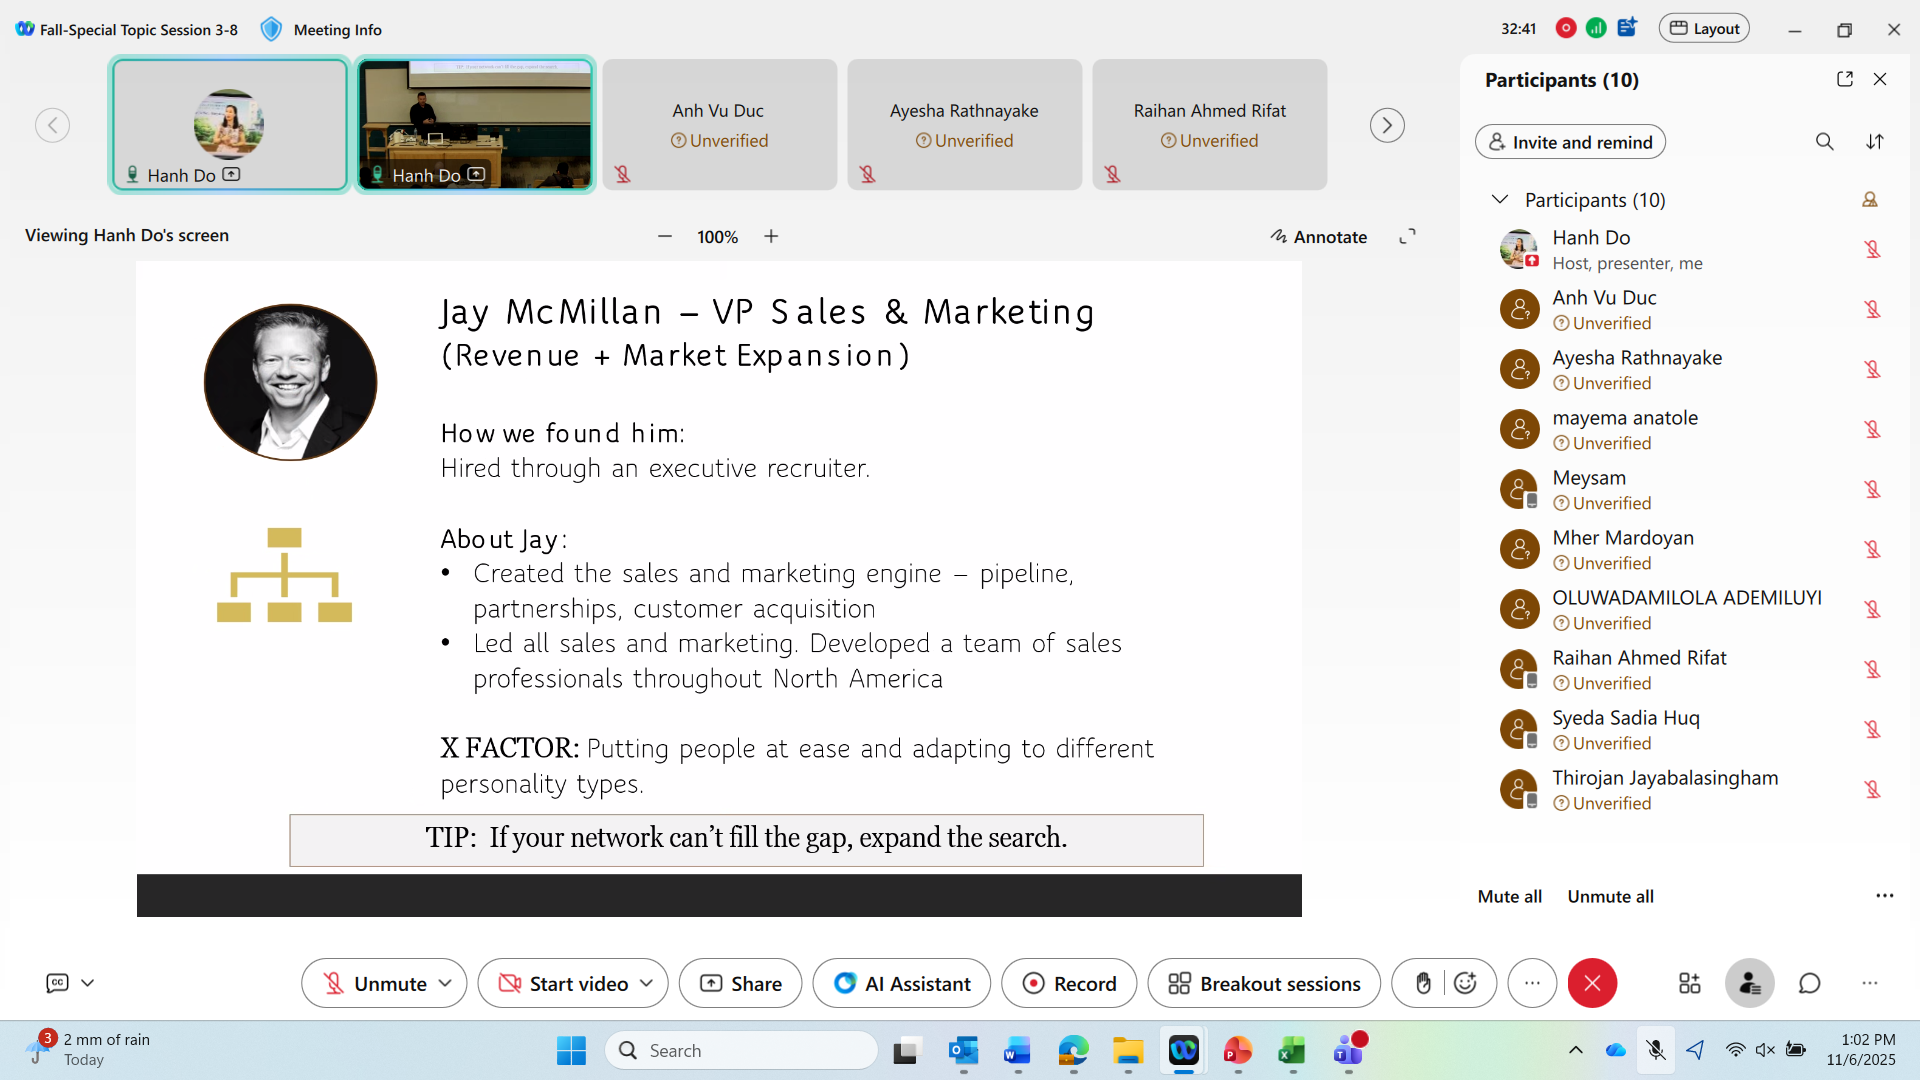
Task: Open the Start video options dropdown arrow
Action: (647, 984)
